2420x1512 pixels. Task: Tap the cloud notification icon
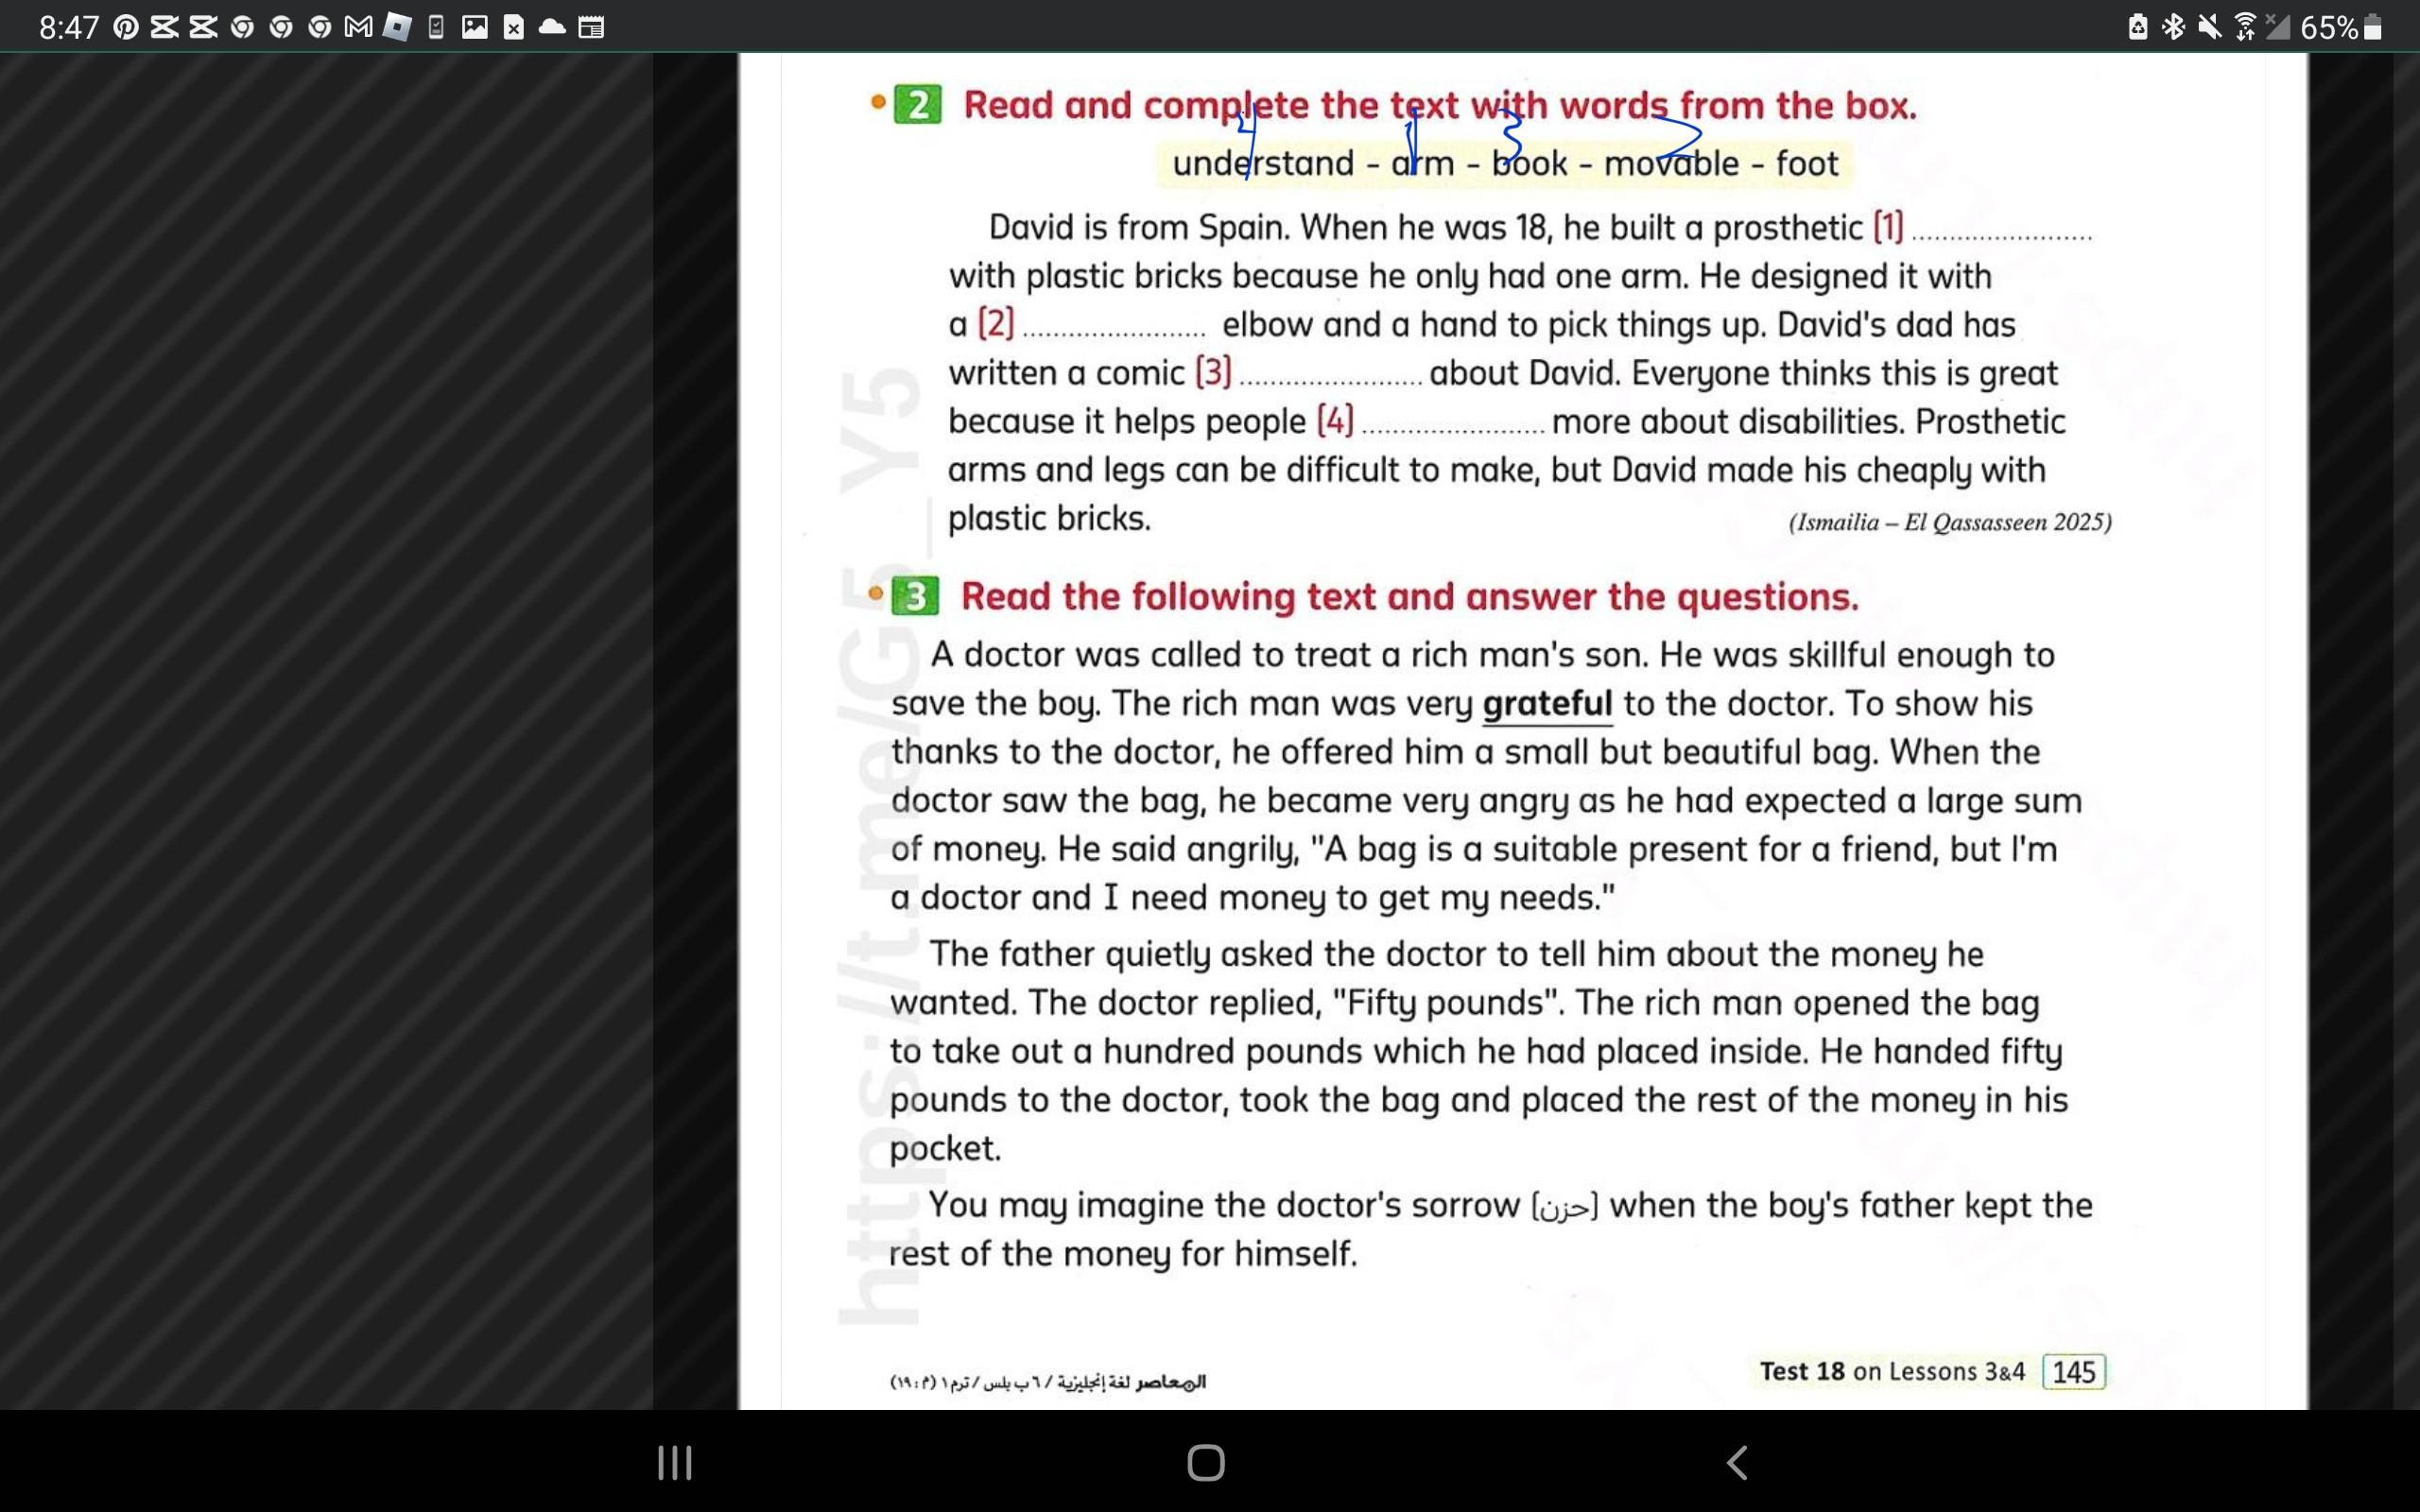(x=552, y=27)
